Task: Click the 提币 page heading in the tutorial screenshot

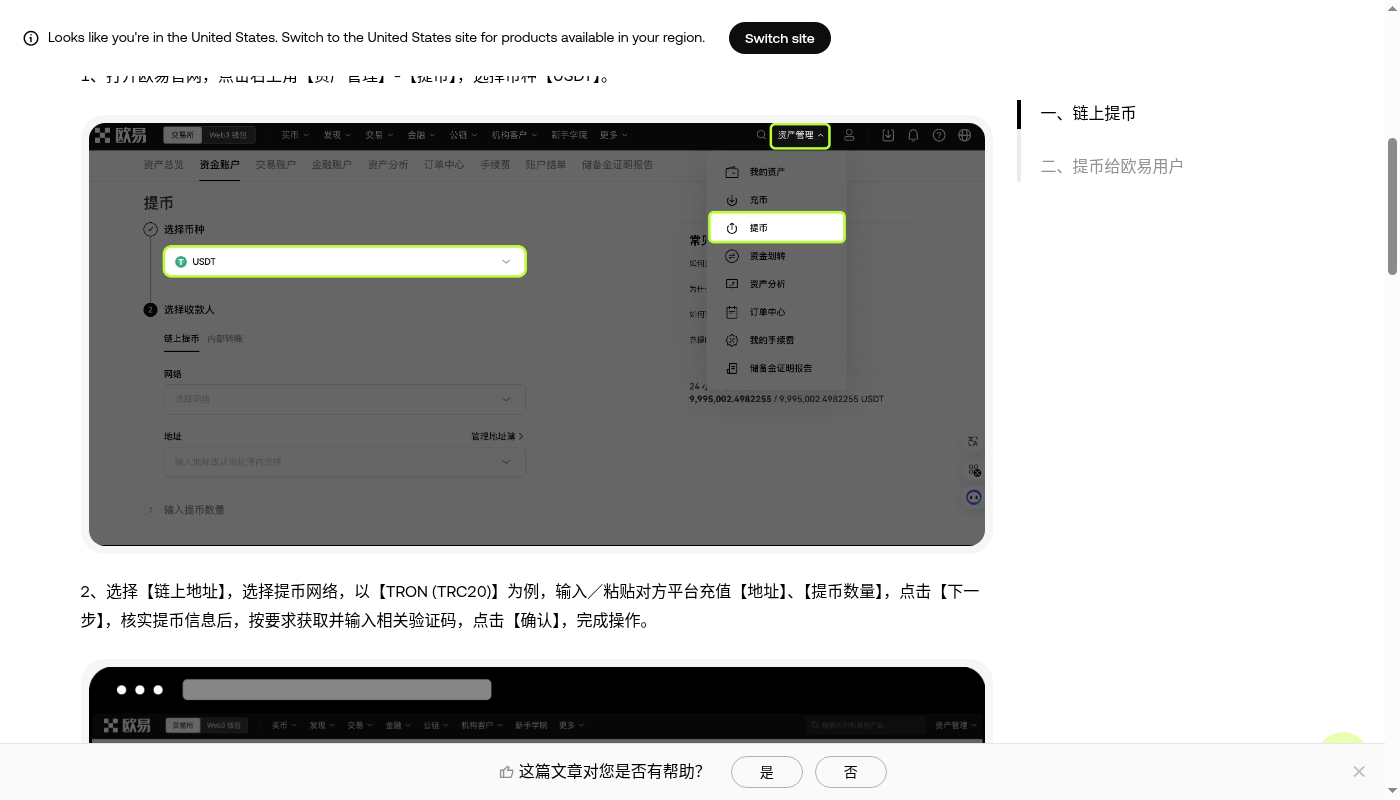Action: 158,203
